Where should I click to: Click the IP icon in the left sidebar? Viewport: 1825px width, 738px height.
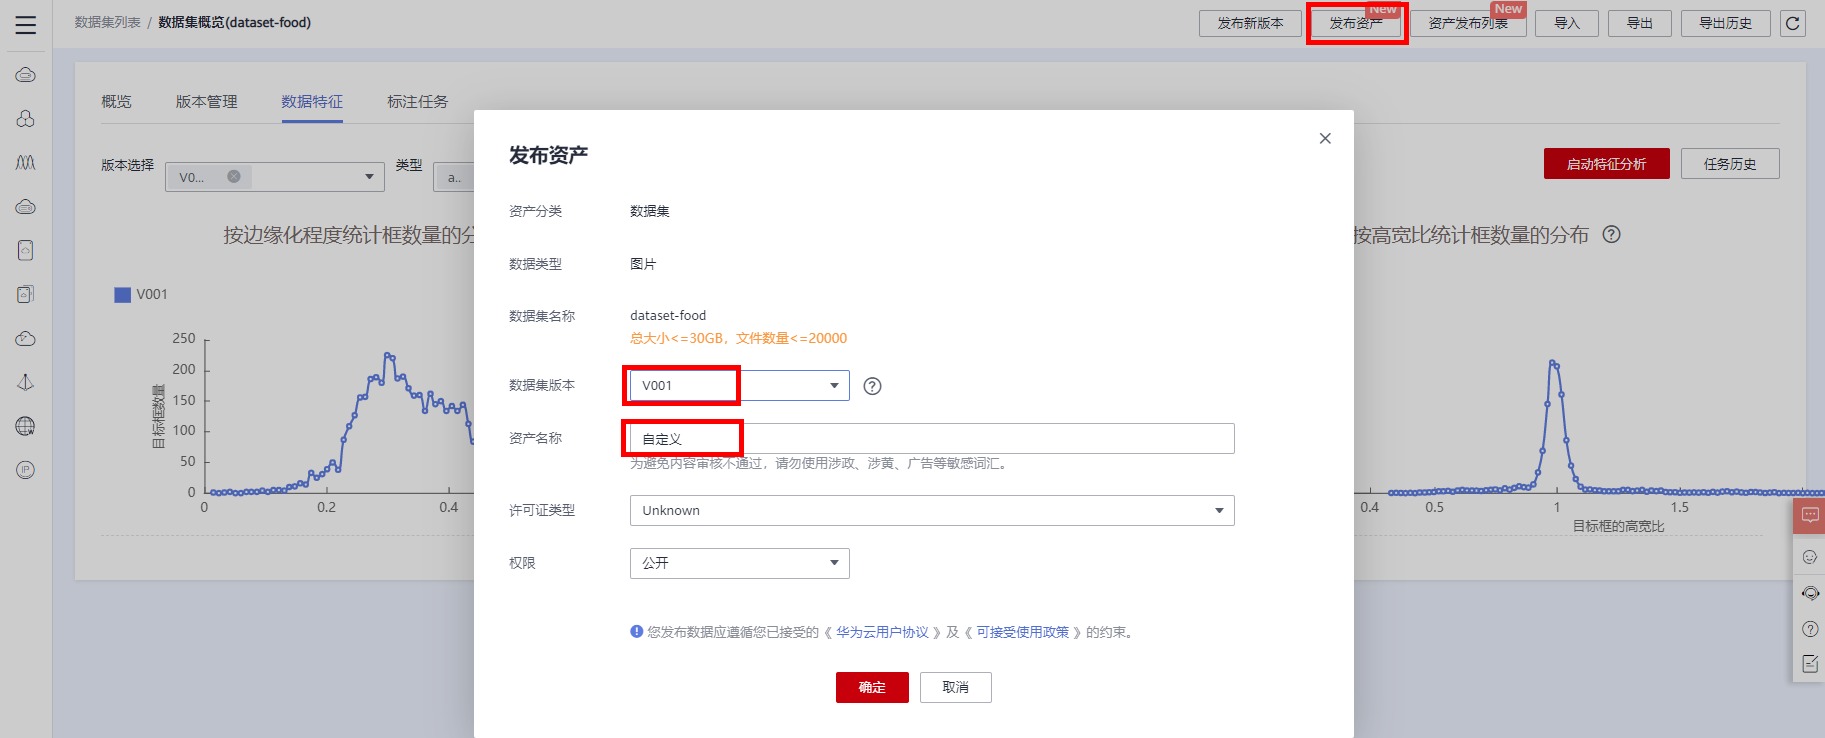[26, 470]
